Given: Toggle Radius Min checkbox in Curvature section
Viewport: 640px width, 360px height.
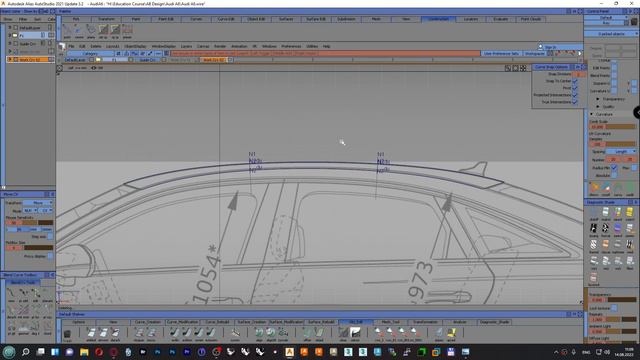Looking at the screenshot, I should point(614,168).
